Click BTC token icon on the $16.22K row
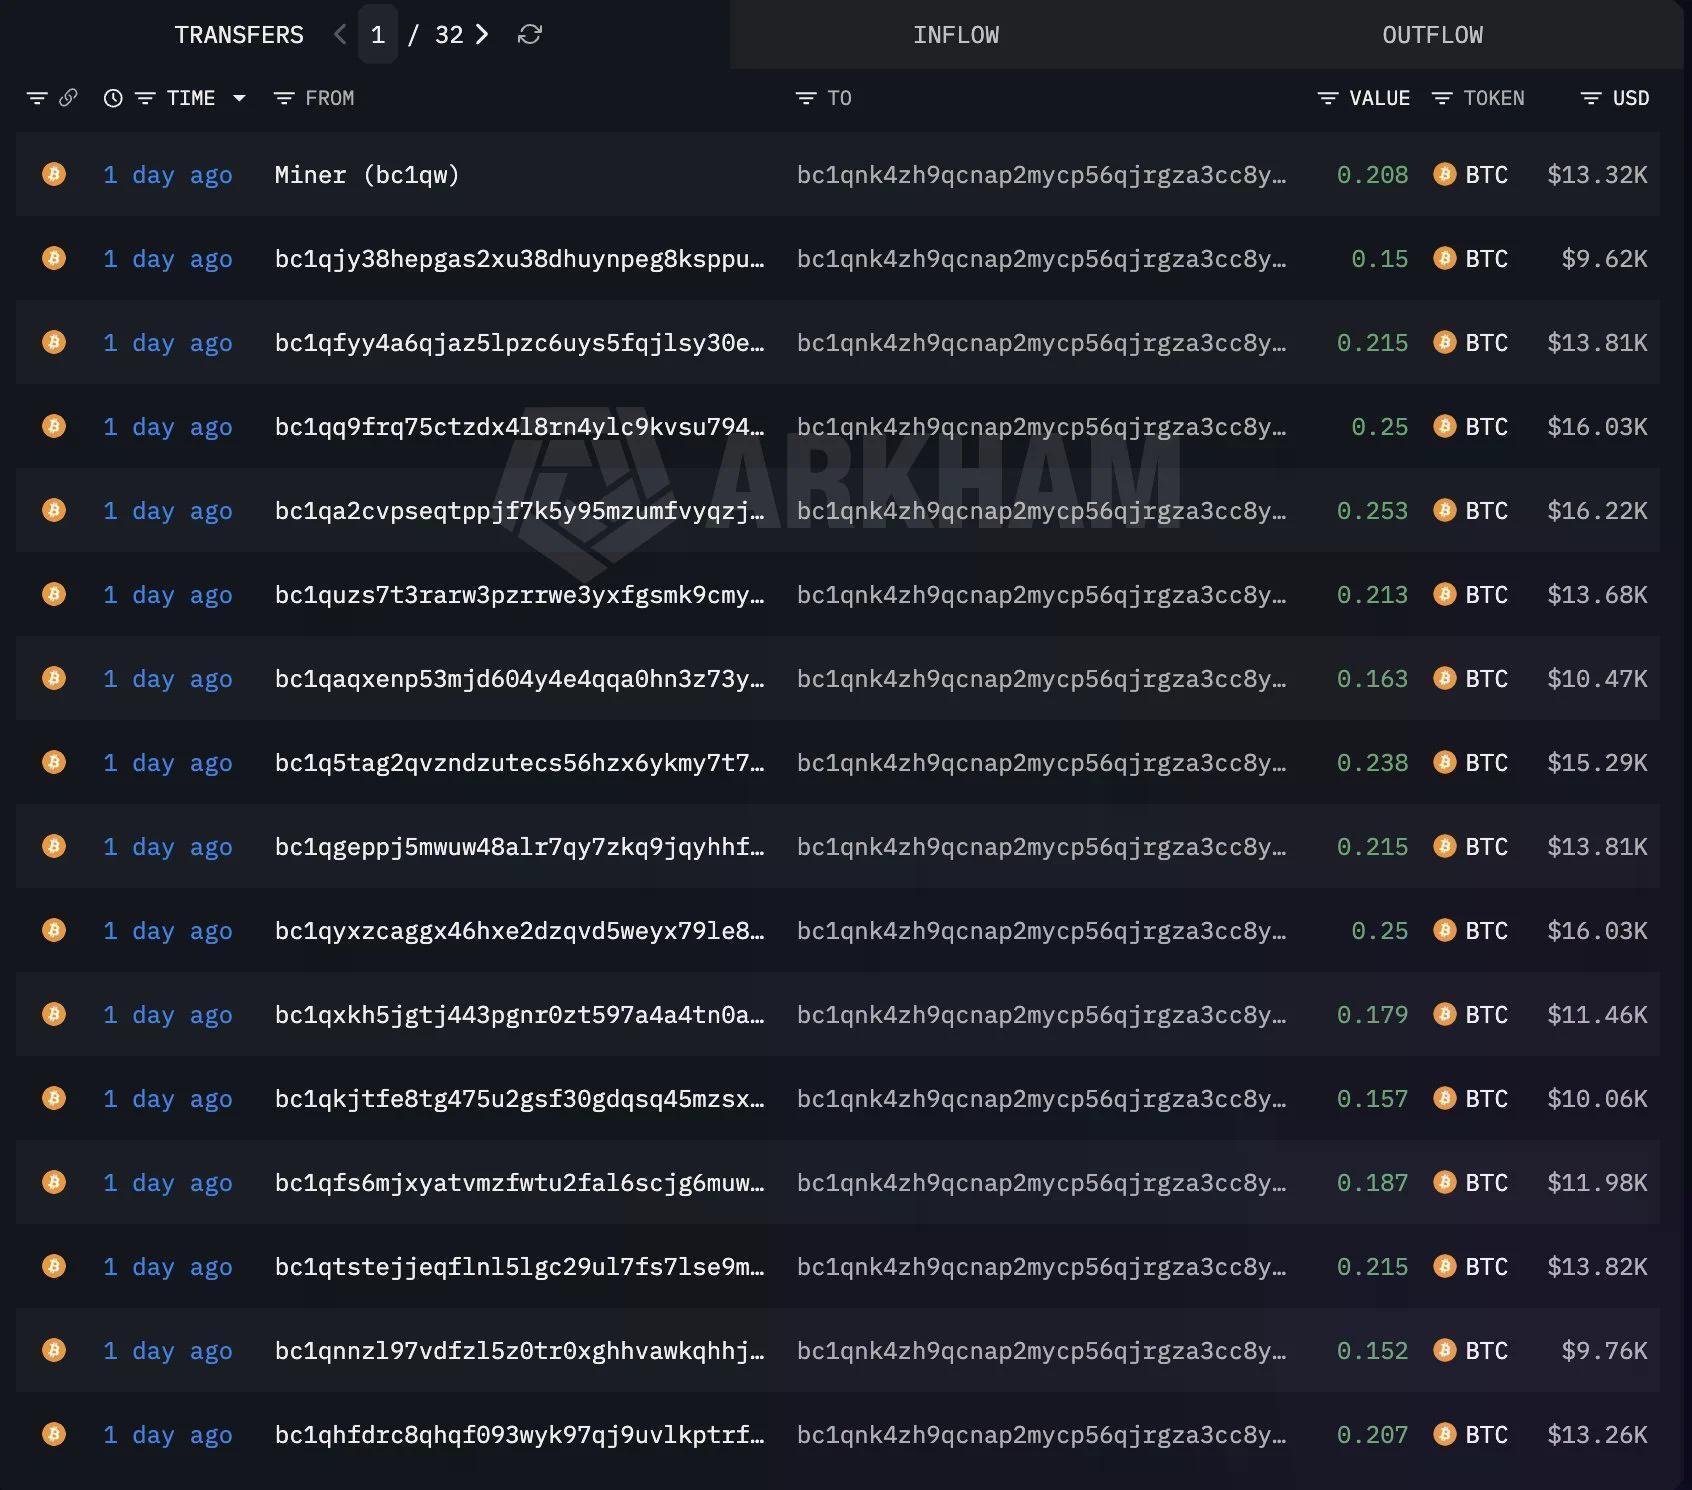Screen dimensions: 1692x1490 [x=1444, y=510]
